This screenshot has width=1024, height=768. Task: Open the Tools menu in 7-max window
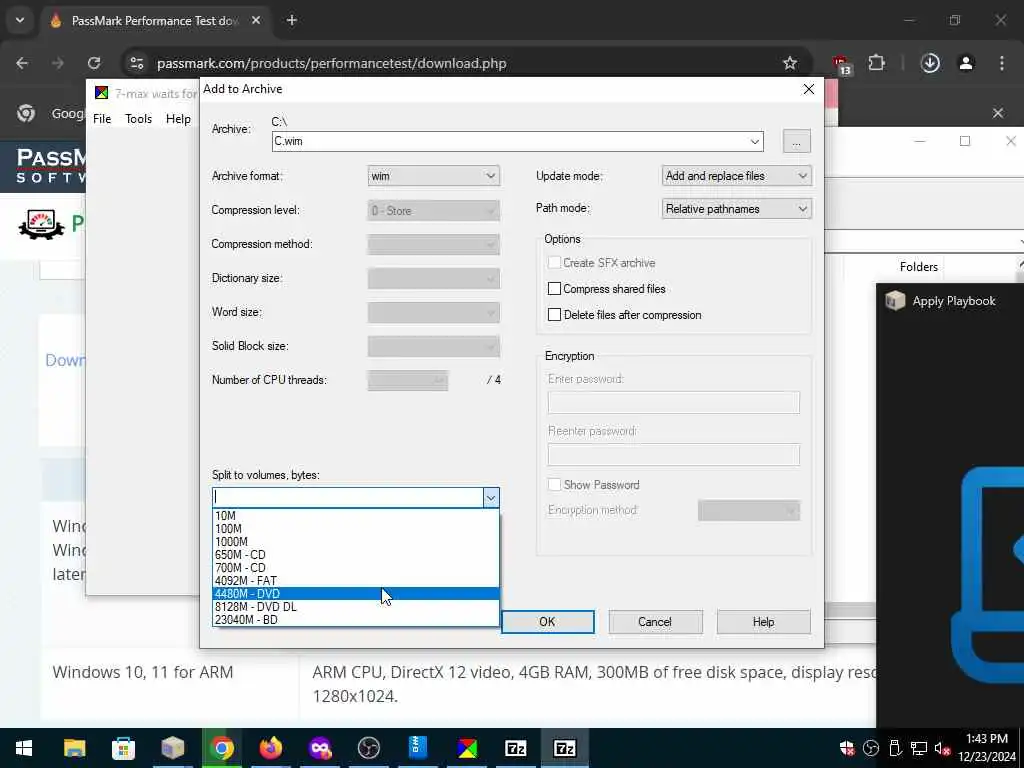tap(138, 119)
